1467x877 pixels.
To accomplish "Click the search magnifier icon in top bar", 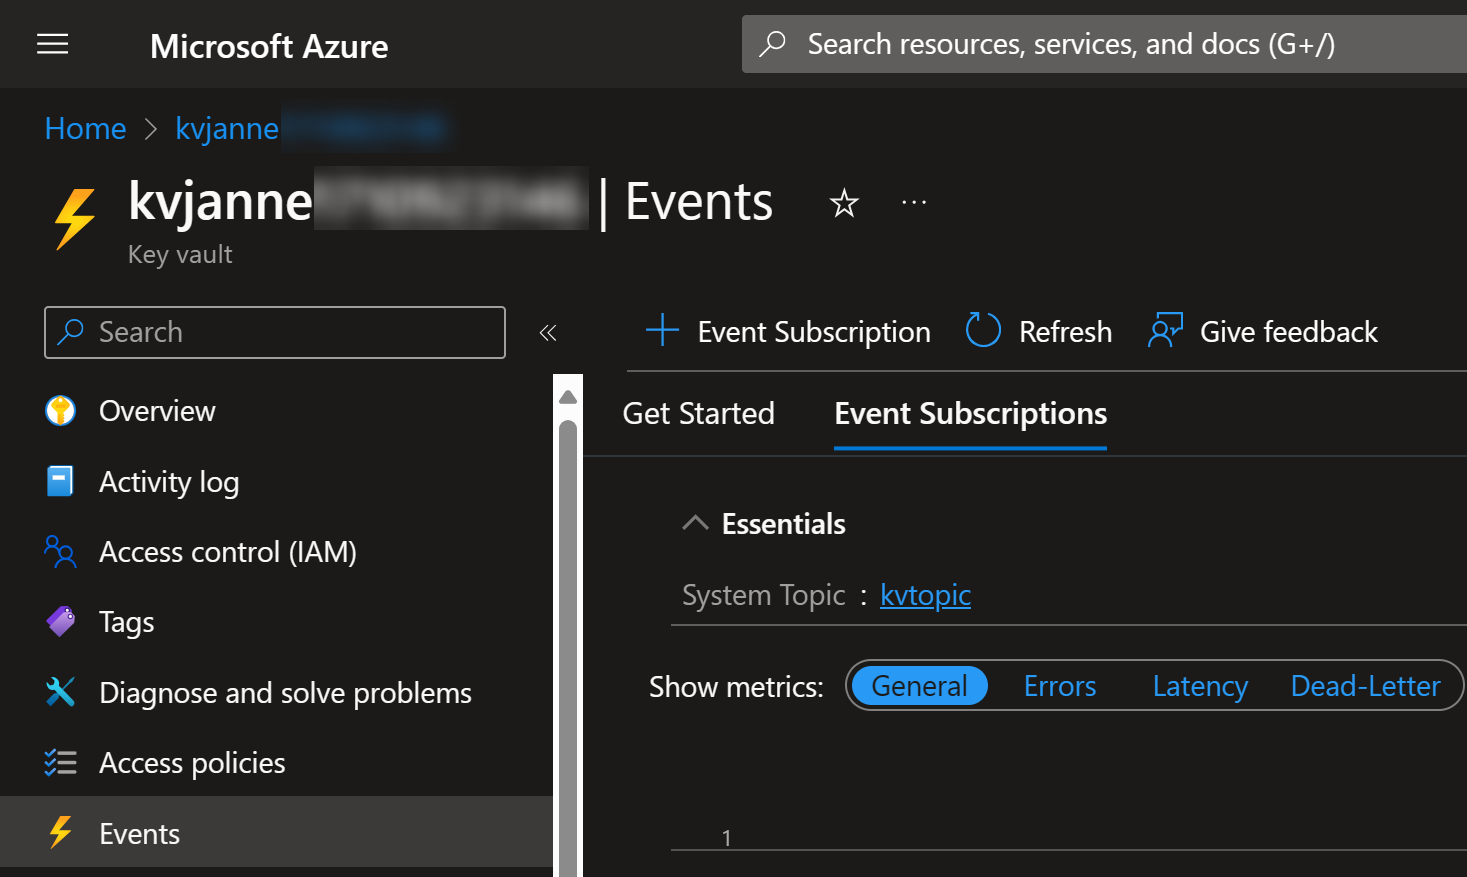I will coord(772,44).
